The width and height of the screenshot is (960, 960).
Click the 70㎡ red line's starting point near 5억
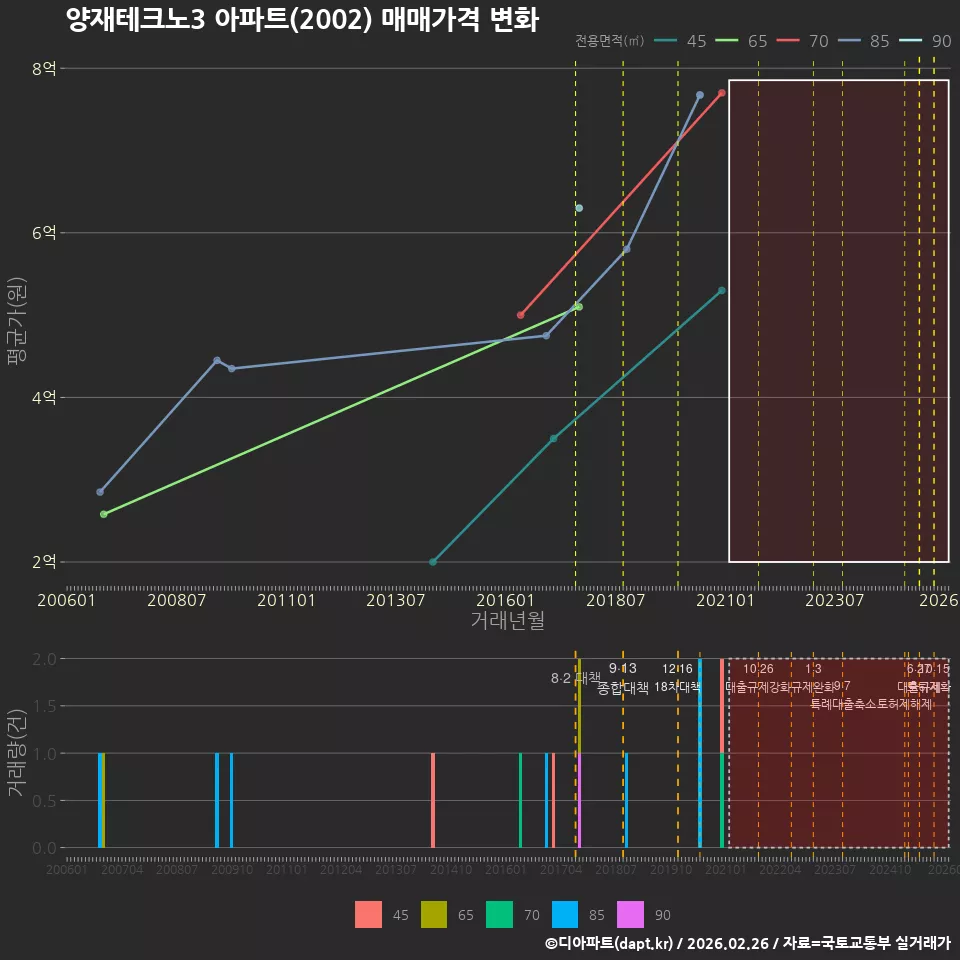[x=520, y=315]
